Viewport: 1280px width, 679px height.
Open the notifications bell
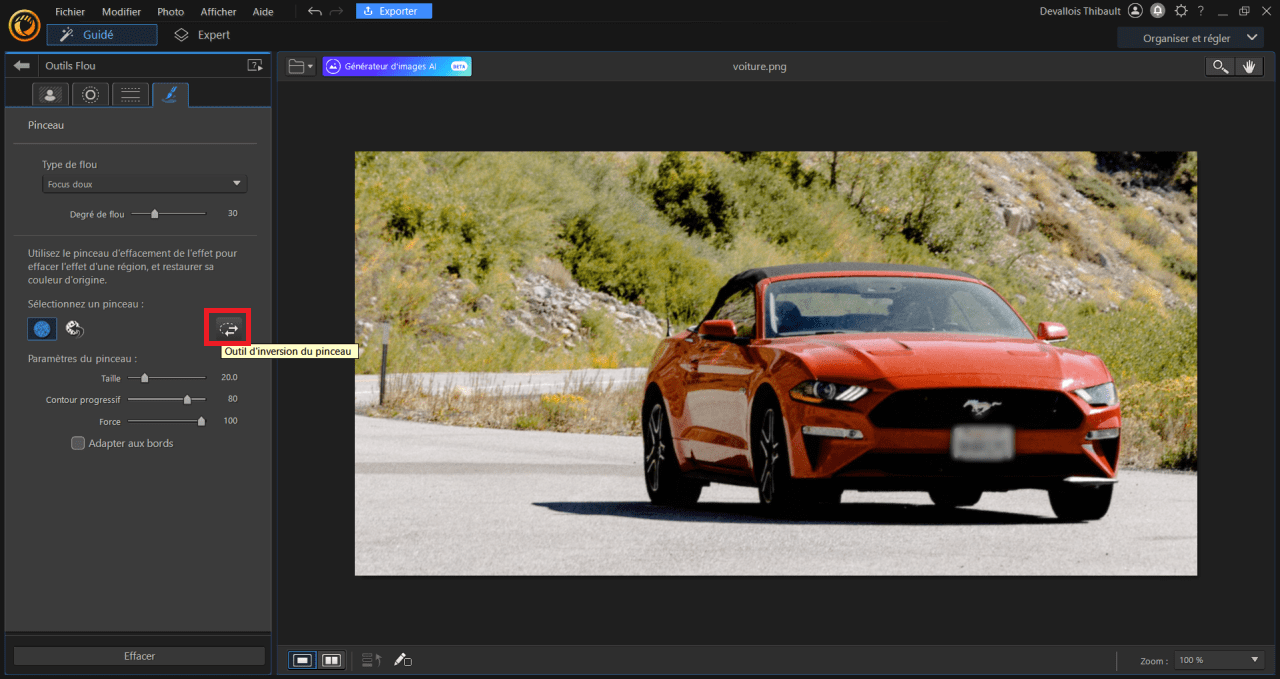(x=1158, y=11)
